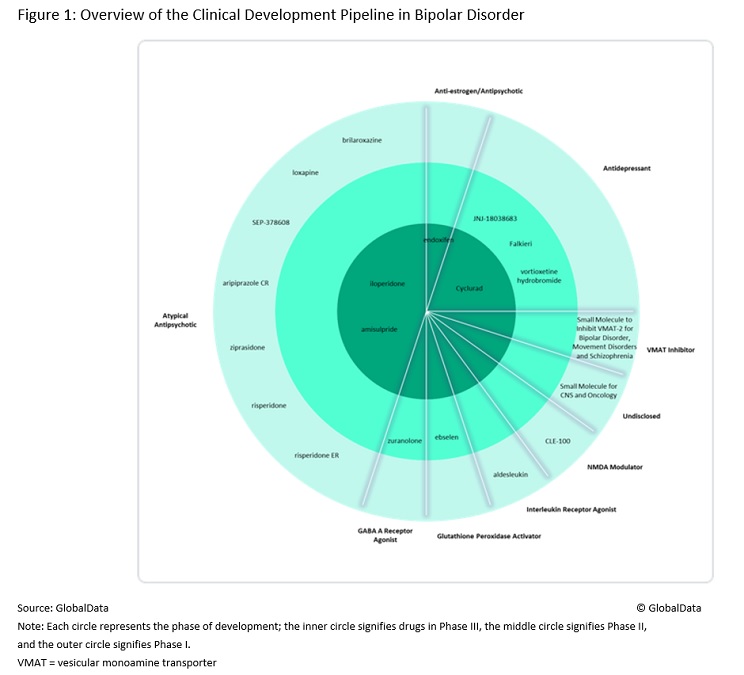This screenshot has height=675, width=744.
Task: Select amisulpride in the Phase III circle
Action: tap(379, 328)
